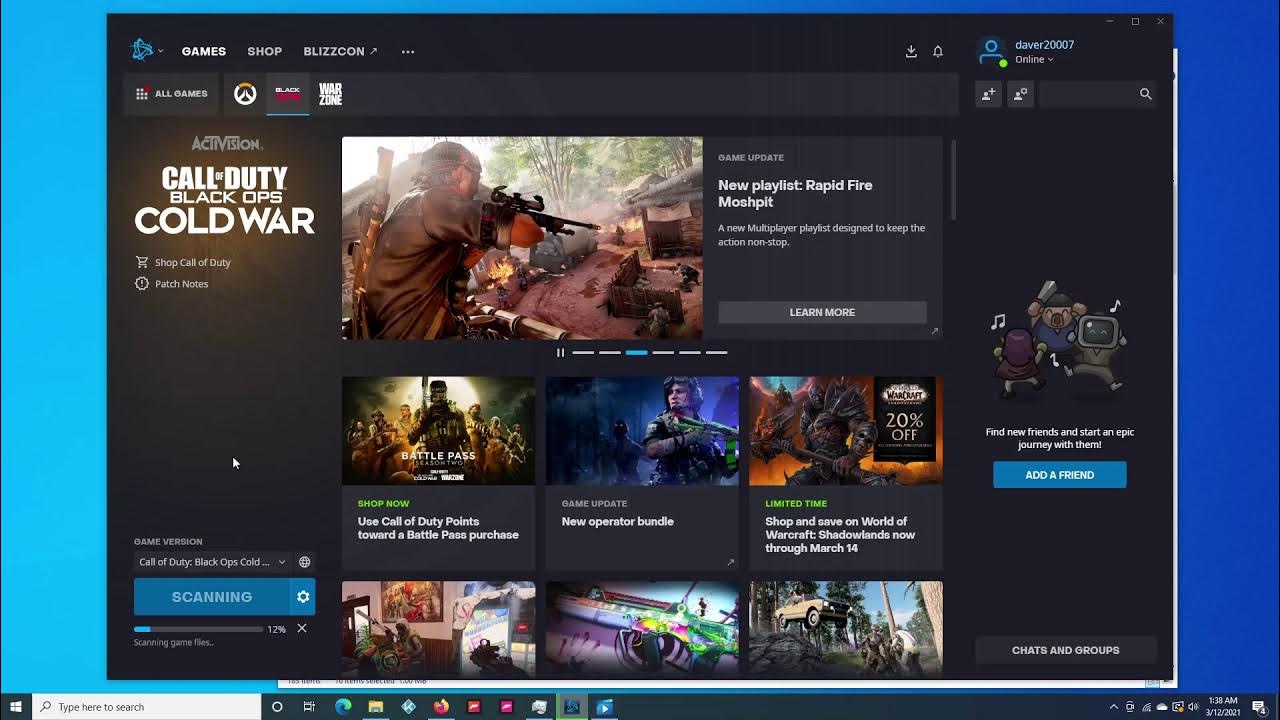Open friend management settings icon

tap(1020, 94)
